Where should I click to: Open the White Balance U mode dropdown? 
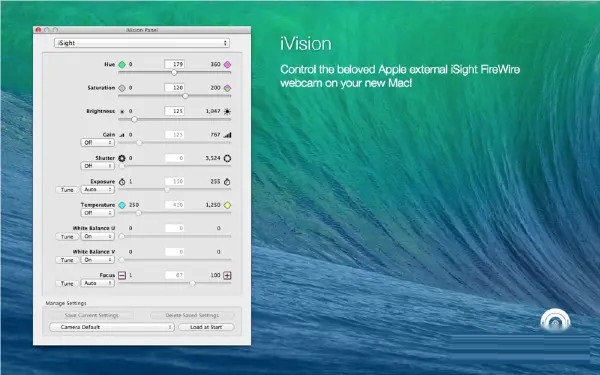click(98, 236)
